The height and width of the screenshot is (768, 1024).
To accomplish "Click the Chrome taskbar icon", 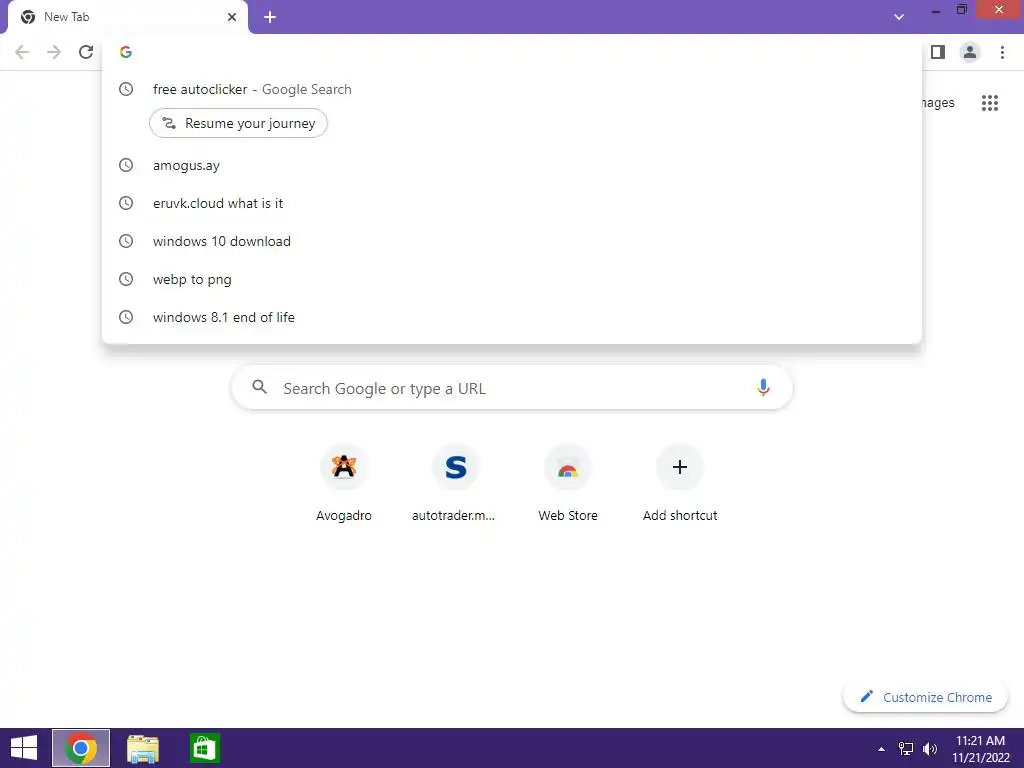I will [x=81, y=748].
